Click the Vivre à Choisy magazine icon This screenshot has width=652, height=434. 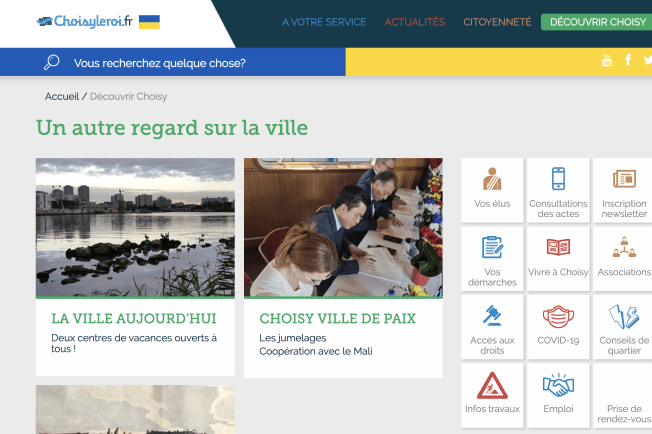pyautogui.click(x=558, y=247)
